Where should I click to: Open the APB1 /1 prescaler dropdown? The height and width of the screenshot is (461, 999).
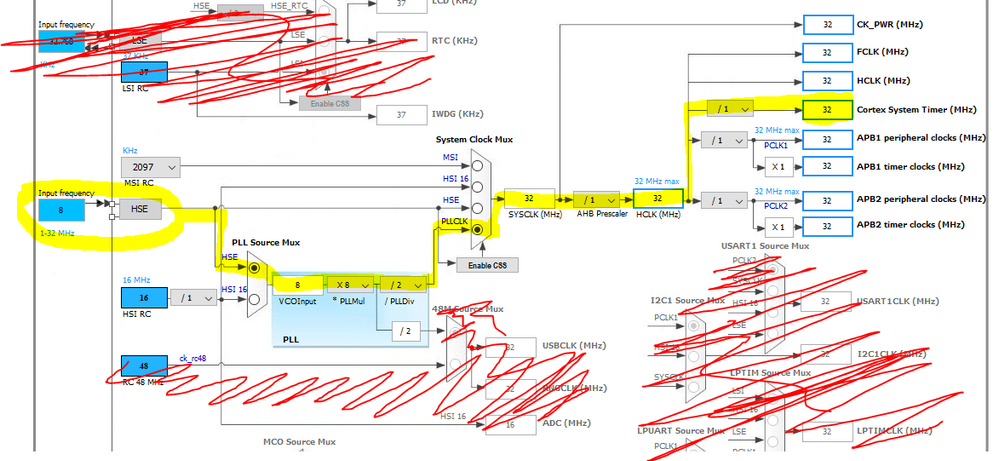point(724,140)
